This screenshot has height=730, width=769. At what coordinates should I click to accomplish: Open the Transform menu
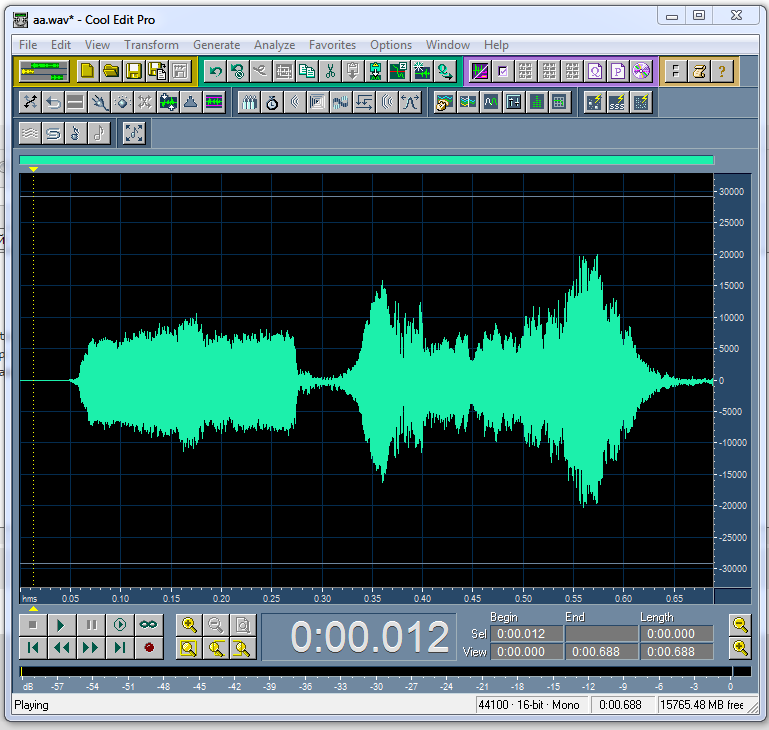tap(151, 45)
